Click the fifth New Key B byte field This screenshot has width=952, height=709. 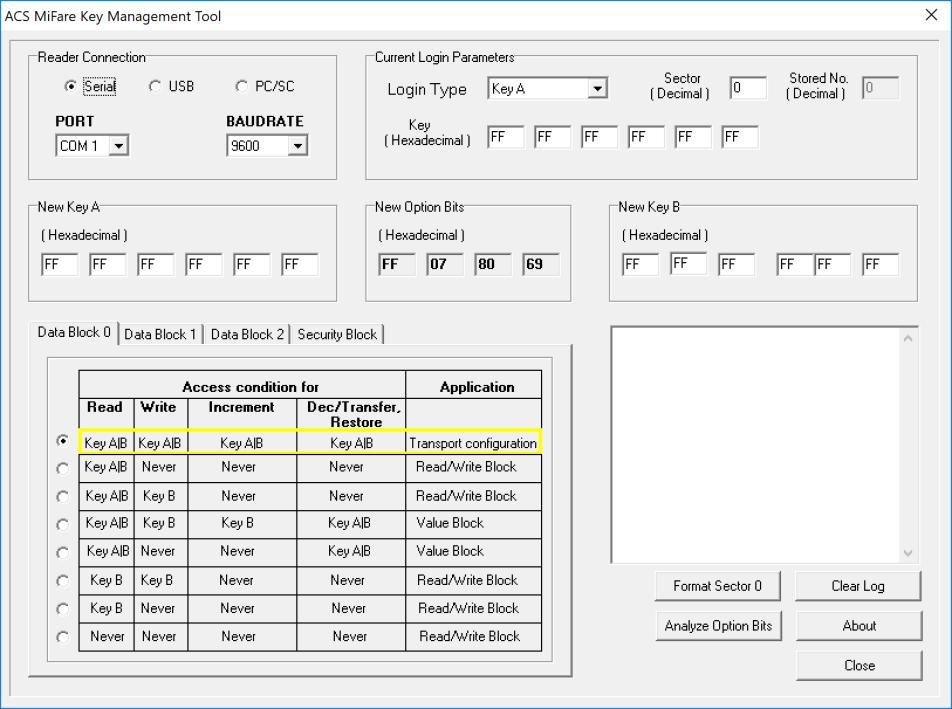[832, 264]
